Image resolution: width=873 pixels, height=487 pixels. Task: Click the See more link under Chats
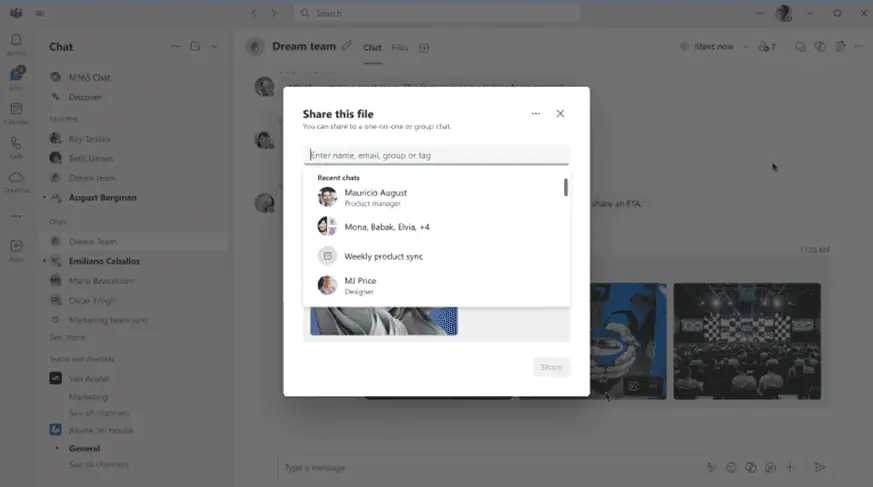(x=67, y=337)
